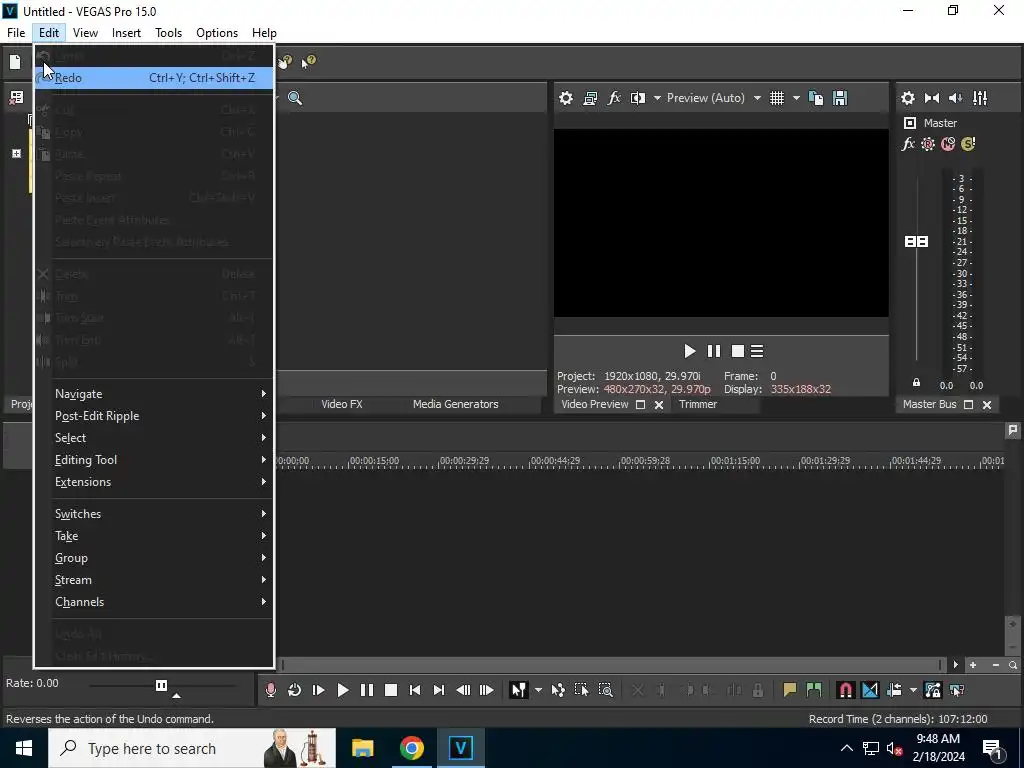Close the Video Preview panel

click(659, 405)
